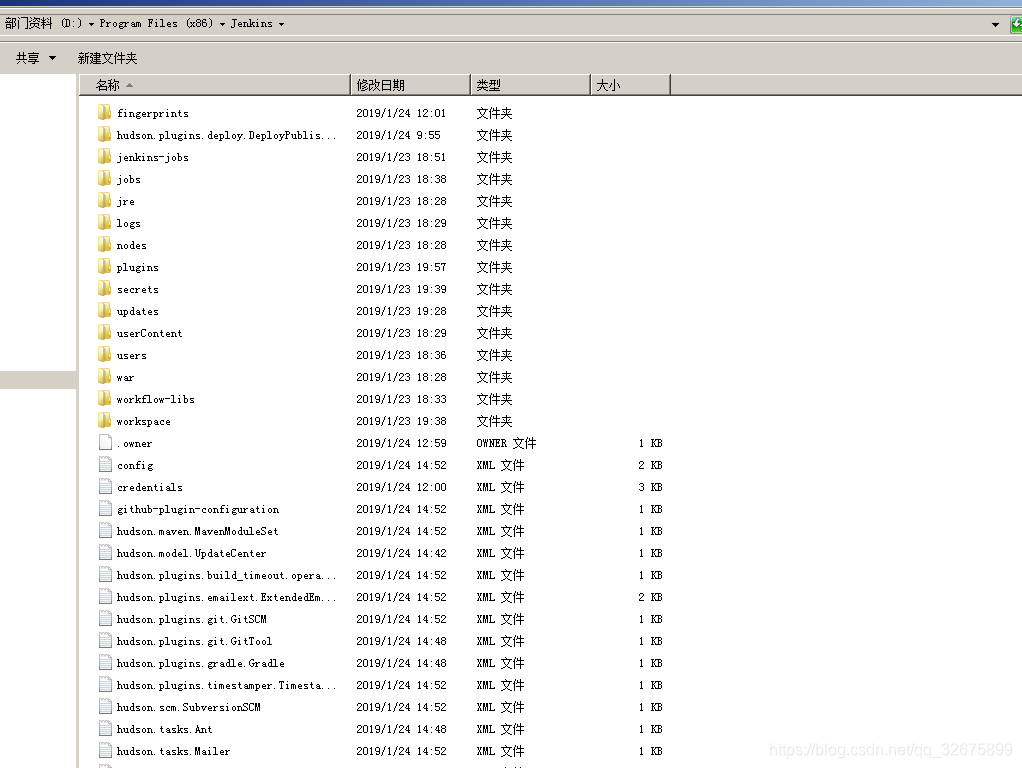
Task: Select file hudson.plugins.build_timeout.opera...
Action: (x=226, y=575)
